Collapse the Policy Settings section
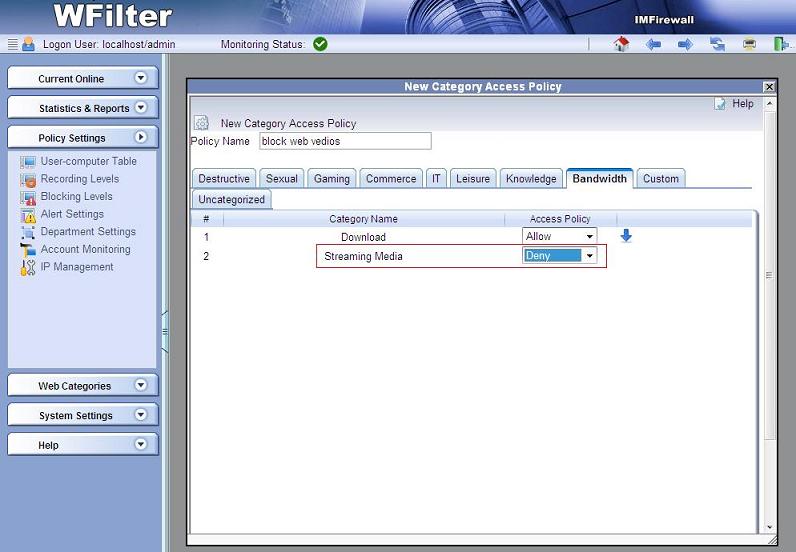796x552 pixels. tap(141, 137)
